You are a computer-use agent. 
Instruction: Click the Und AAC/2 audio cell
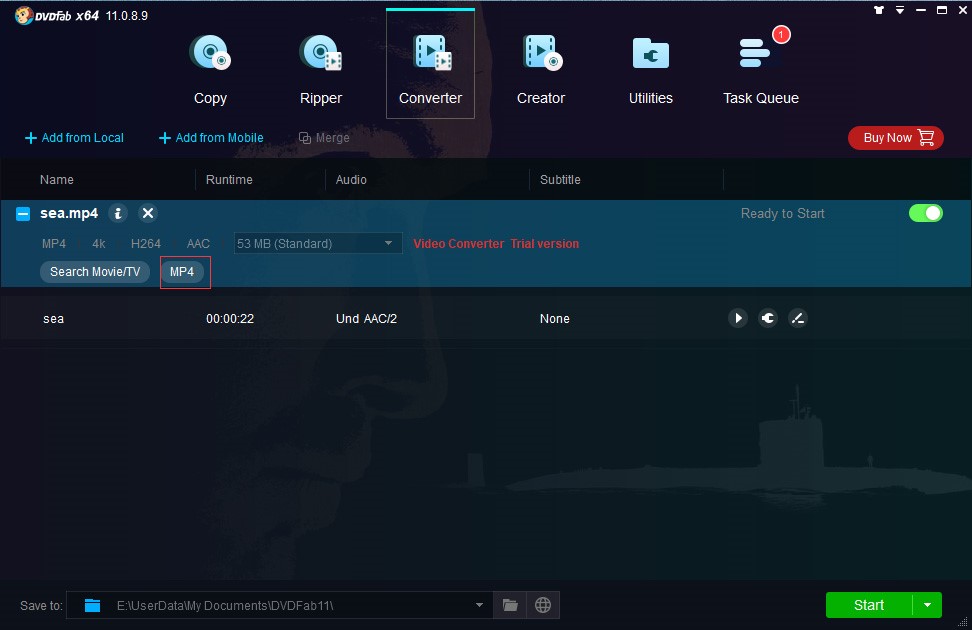(x=366, y=319)
